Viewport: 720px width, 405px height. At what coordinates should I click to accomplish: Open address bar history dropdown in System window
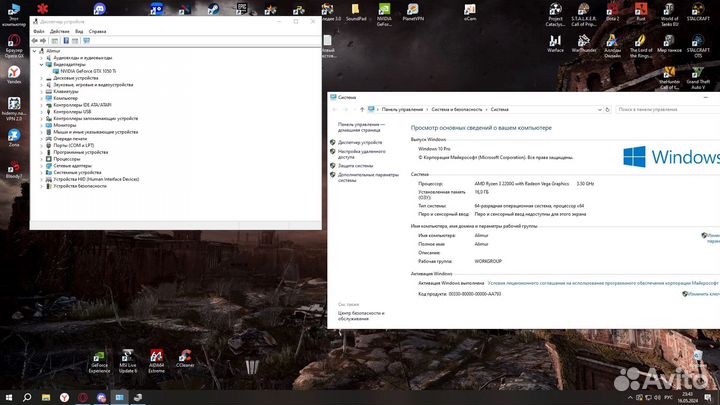pyautogui.click(x=599, y=110)
